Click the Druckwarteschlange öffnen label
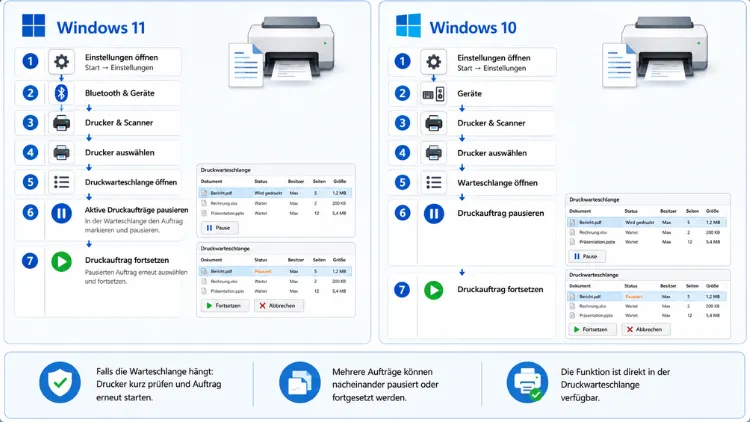 click(131, 182)
